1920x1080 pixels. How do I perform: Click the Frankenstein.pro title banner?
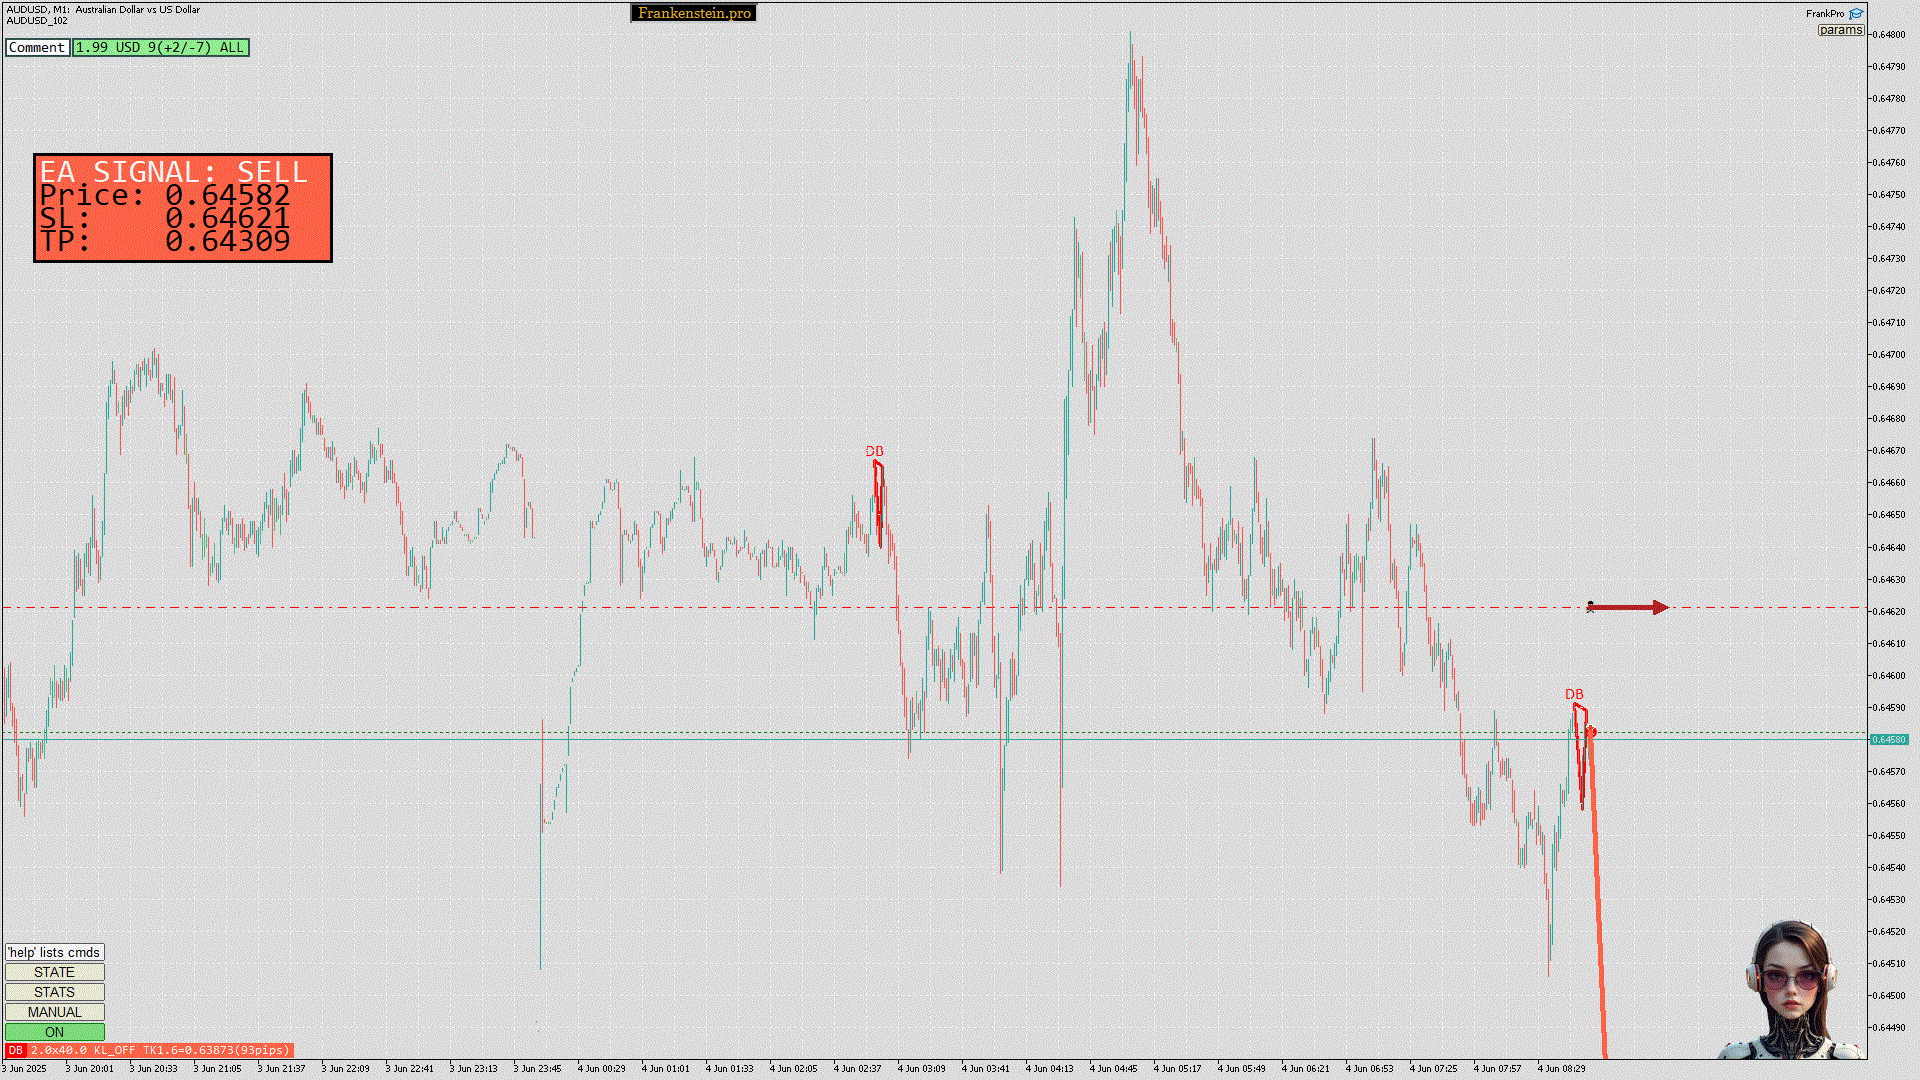[x=694, y=13]
